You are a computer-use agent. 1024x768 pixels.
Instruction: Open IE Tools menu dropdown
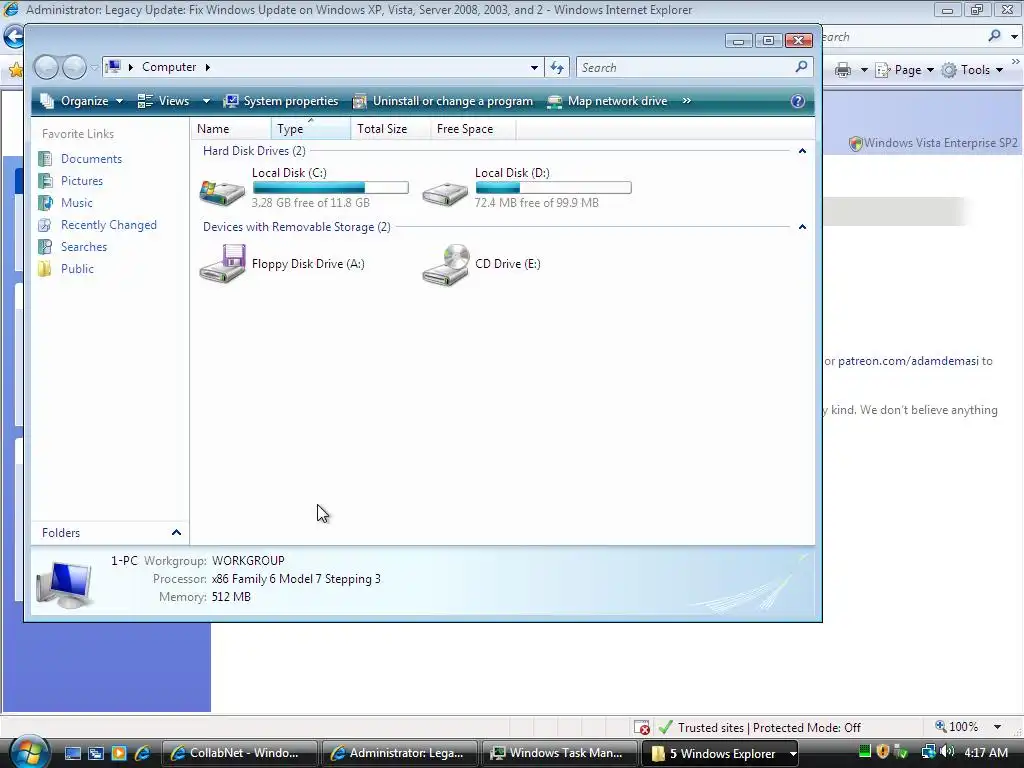pyautogui.click(x=972, y=70)
